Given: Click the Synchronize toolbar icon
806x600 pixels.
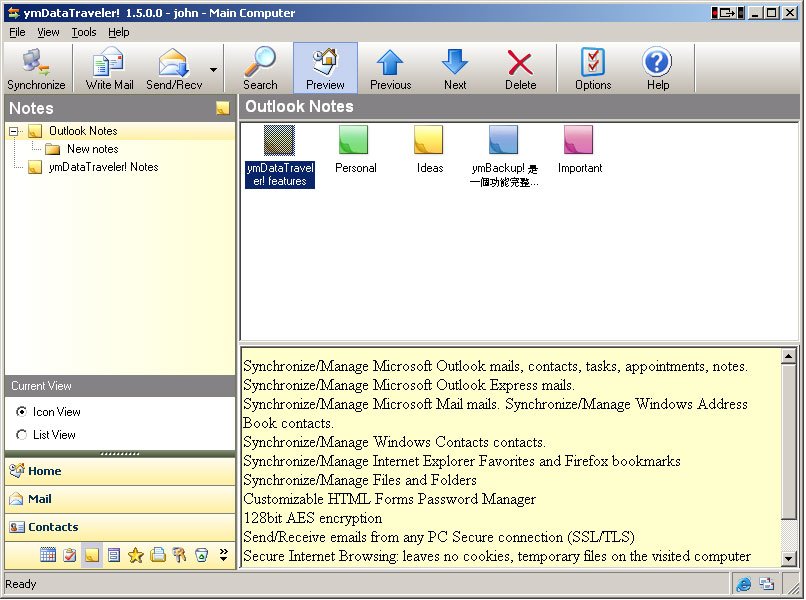Looking at the screenshot, I should (x=36, y=68).
